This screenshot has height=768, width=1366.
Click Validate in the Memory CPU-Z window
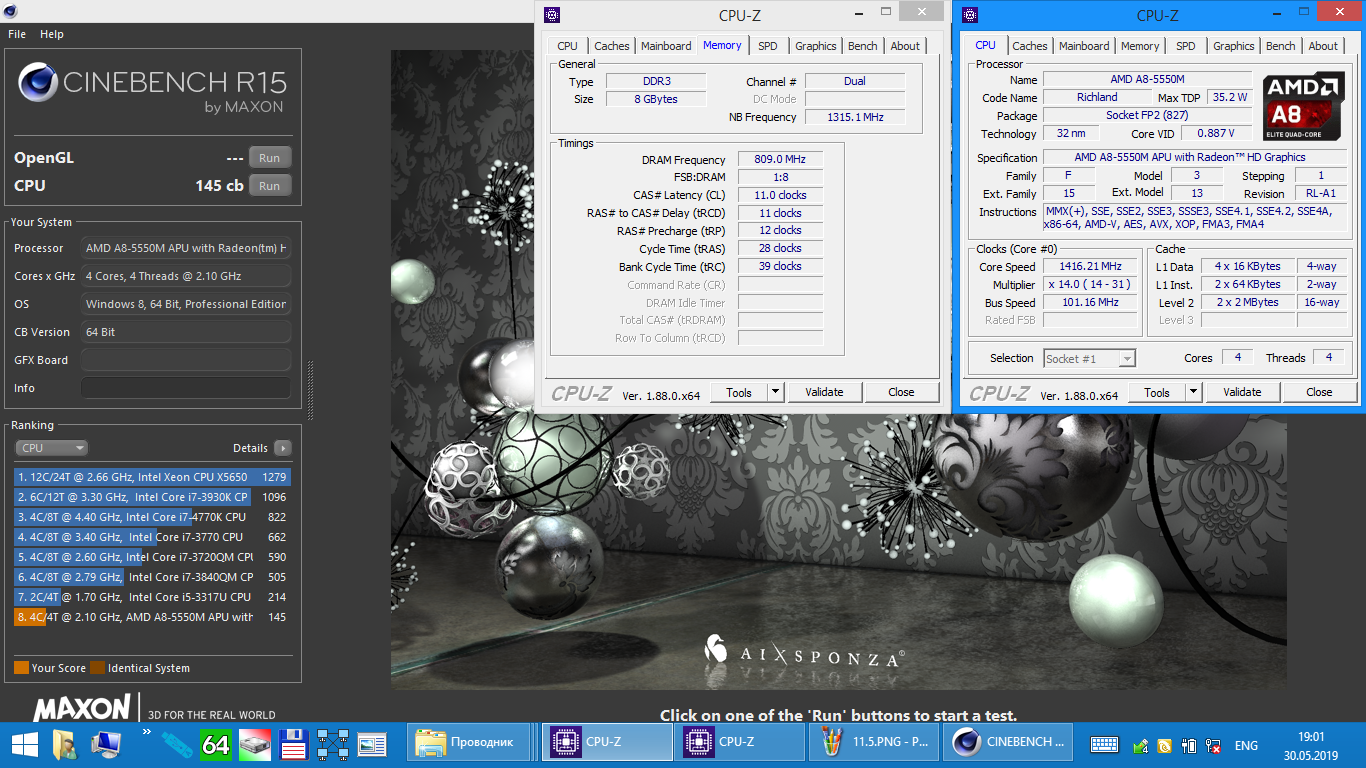(x=824, y=392)
